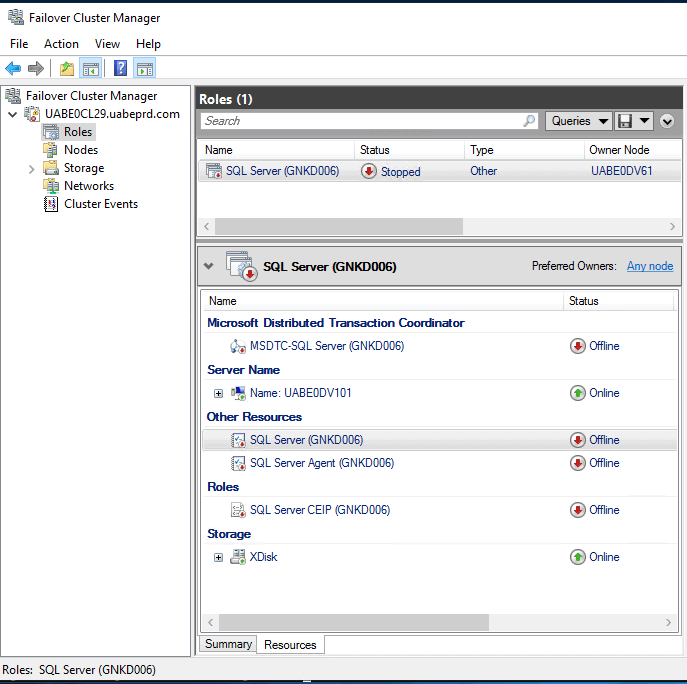Click the save query floppy icon
Viewport: 687px width, 684px height.
(625, 121)
